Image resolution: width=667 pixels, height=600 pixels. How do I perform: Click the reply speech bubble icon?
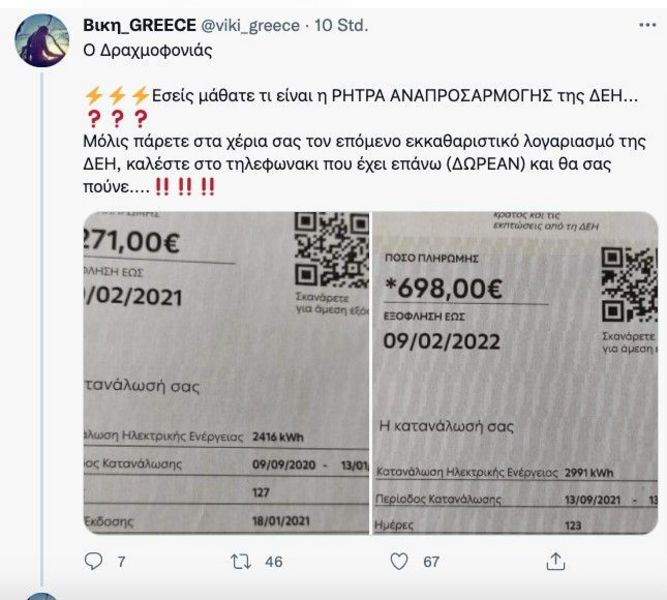point(93,561)
